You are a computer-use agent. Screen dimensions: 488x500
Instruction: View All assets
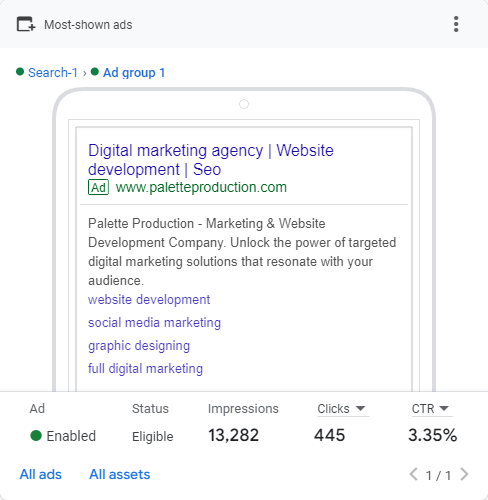point(120,474)
